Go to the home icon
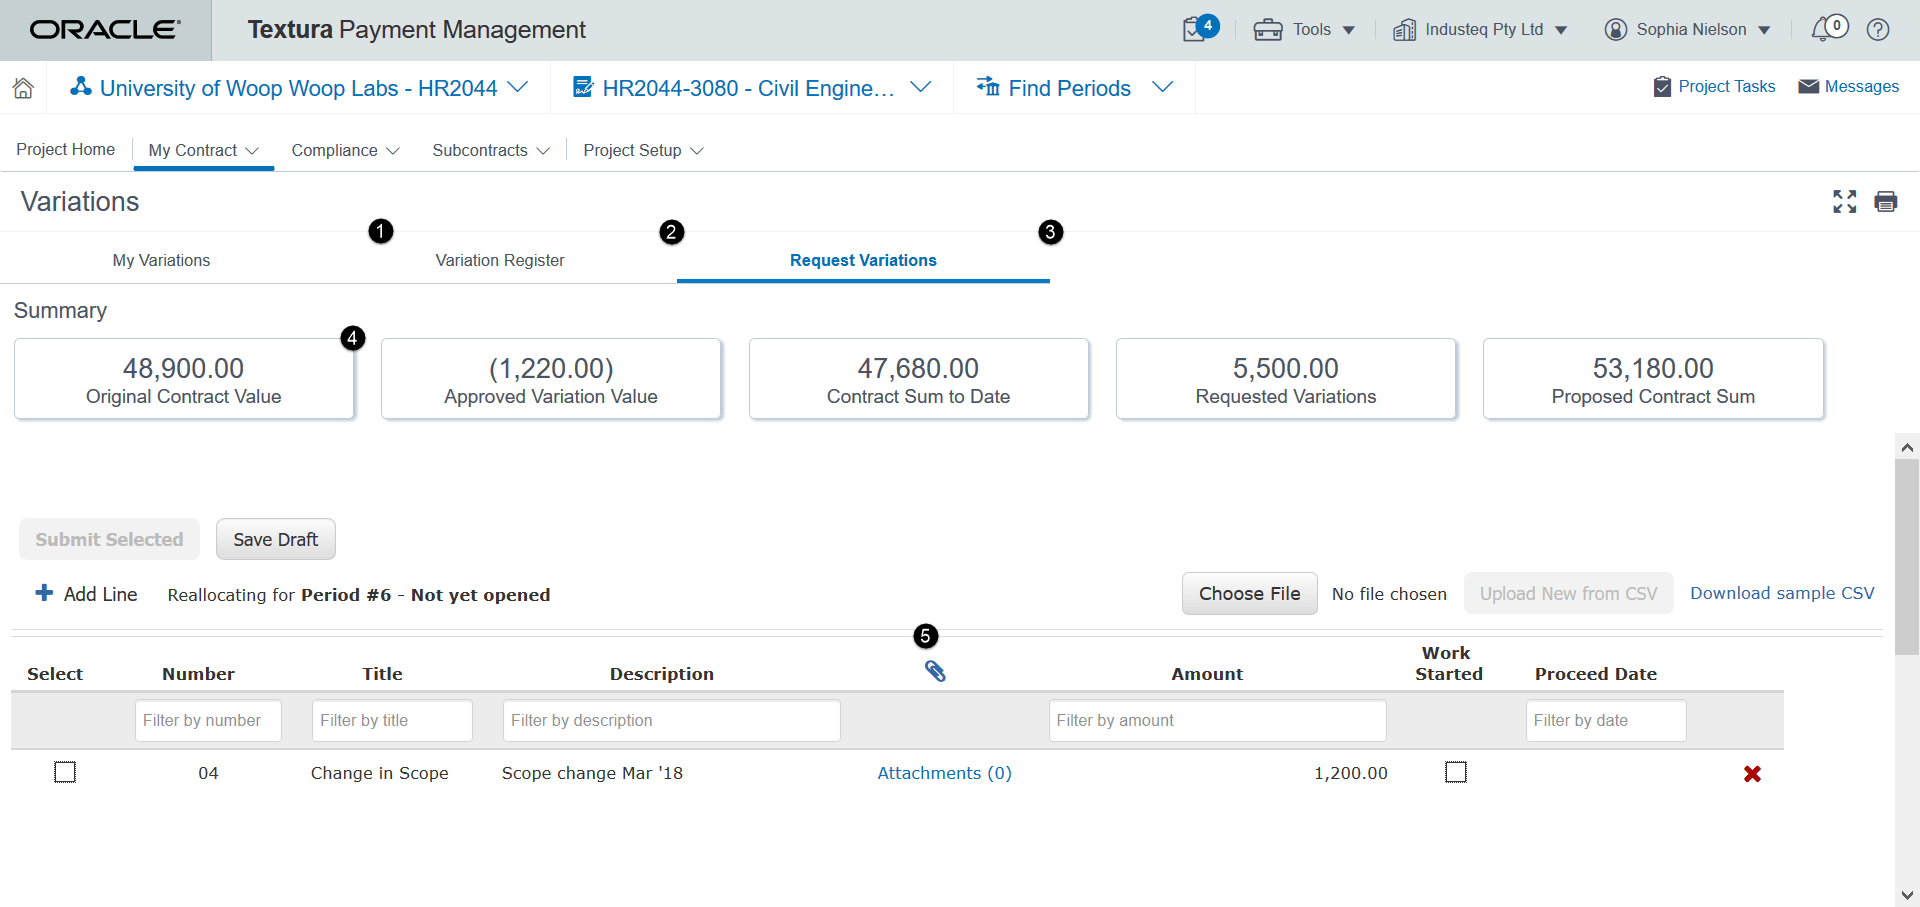This screenshot has width=1920, height=907. [x=23, y=88]
